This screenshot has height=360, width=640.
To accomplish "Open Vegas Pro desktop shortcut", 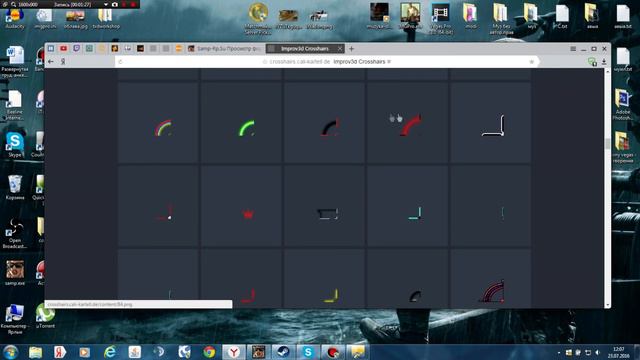I will click(440, 18).
